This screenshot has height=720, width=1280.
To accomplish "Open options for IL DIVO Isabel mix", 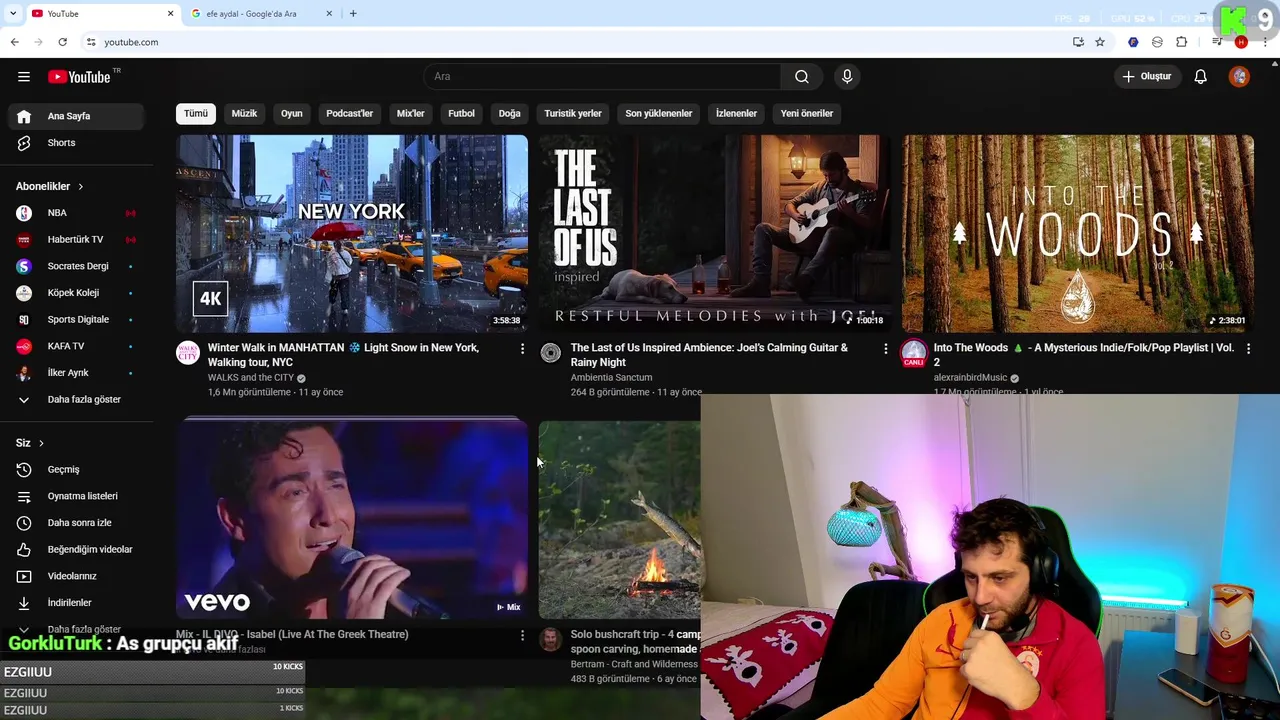I will click(522, 635).
